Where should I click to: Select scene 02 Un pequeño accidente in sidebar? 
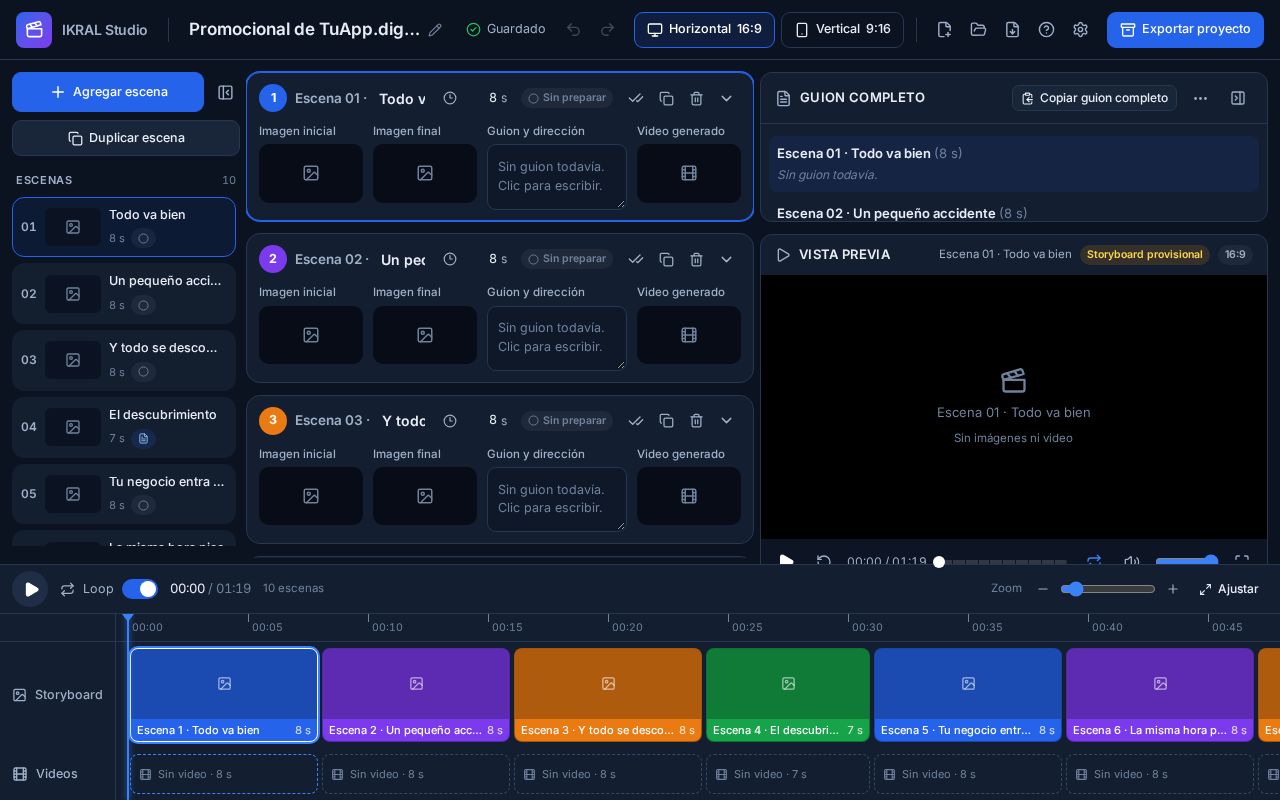click(x=124, y=293)
